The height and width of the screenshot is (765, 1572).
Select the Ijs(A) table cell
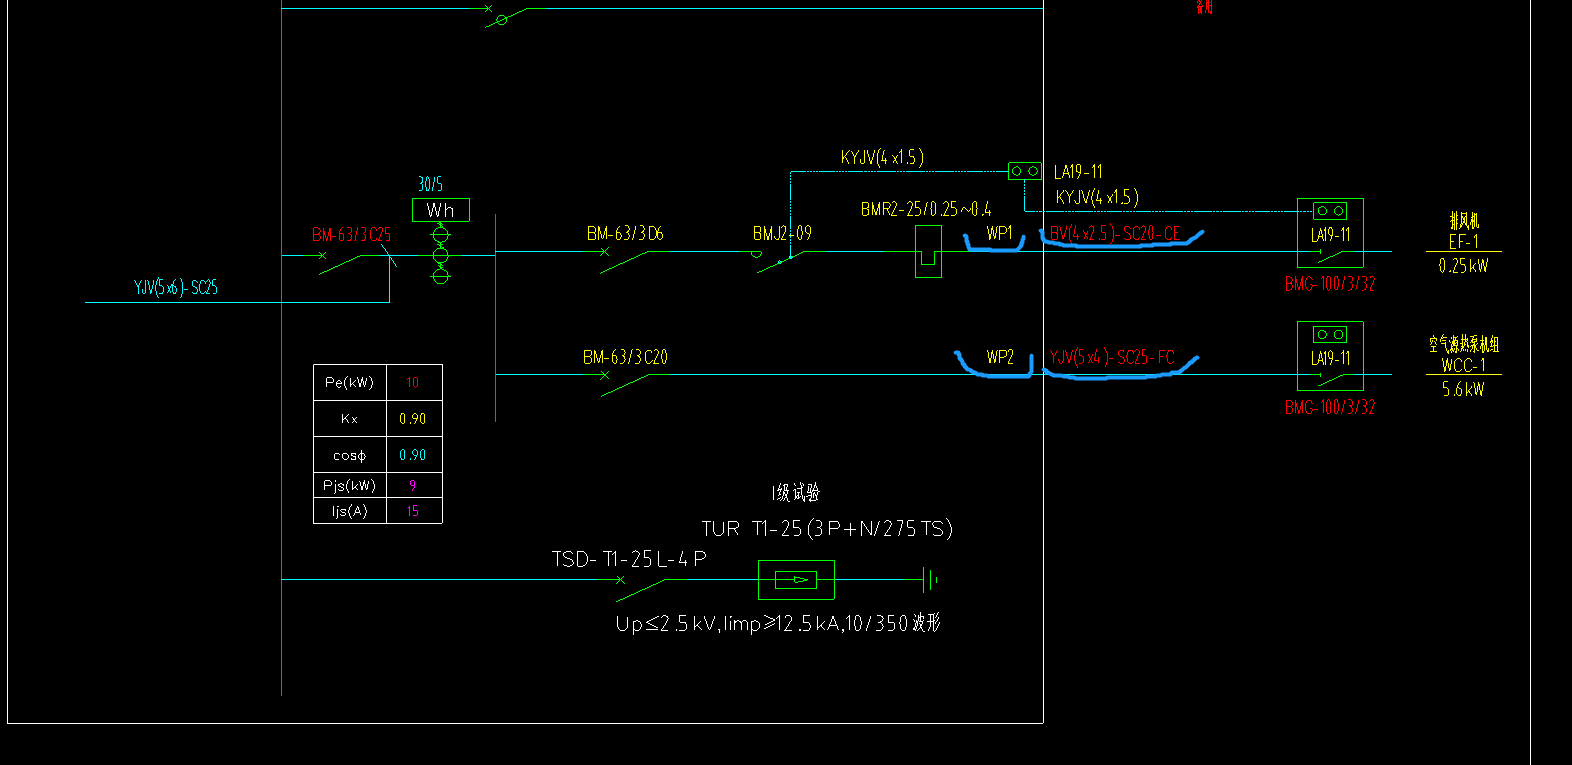(x=349, y=511)
